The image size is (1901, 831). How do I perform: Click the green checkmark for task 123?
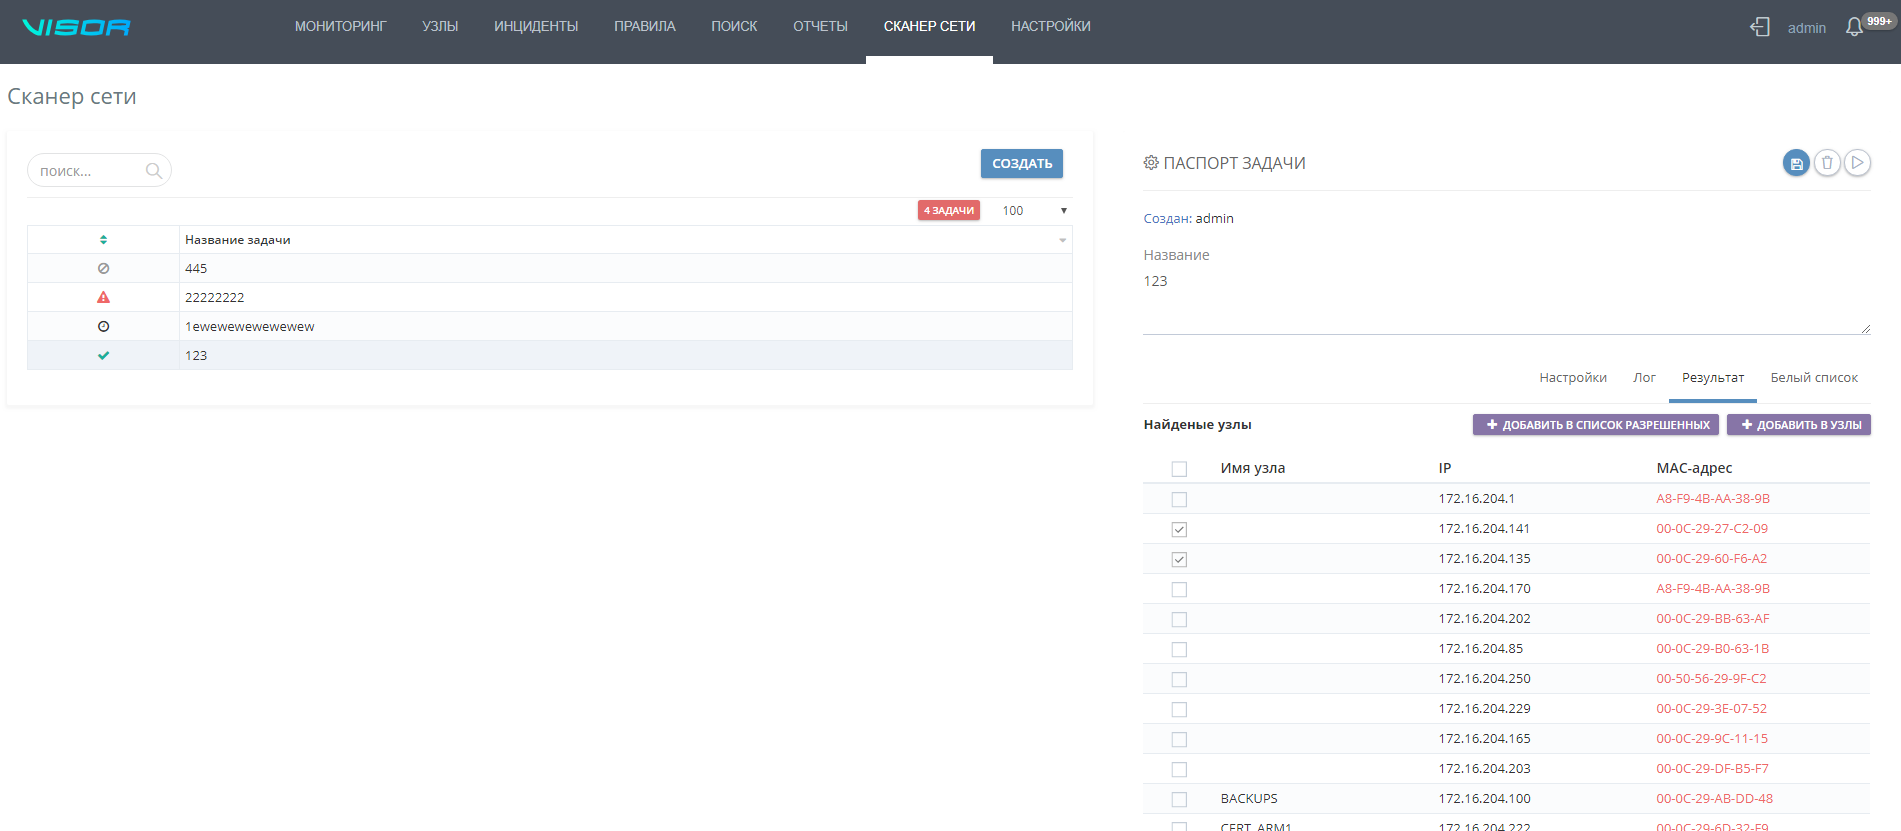coord(103,356)
